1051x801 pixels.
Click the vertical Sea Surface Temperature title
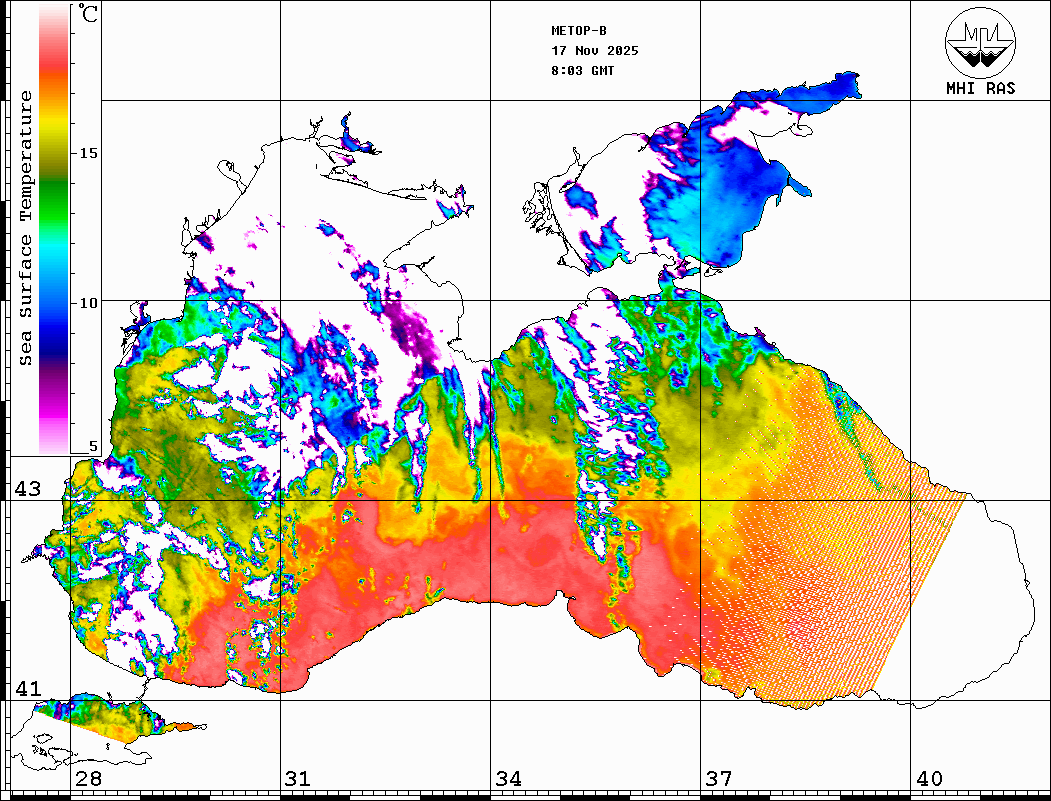click(x=26, y=228)
